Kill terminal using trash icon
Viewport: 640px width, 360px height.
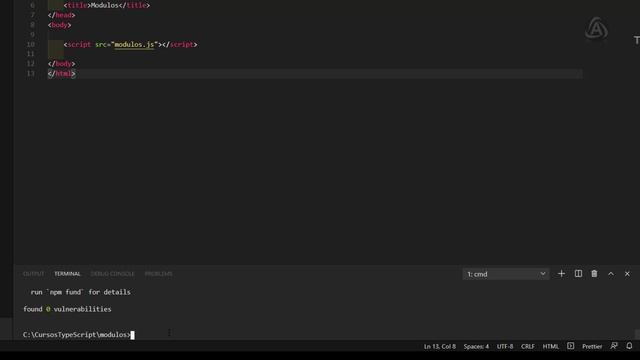594,274
